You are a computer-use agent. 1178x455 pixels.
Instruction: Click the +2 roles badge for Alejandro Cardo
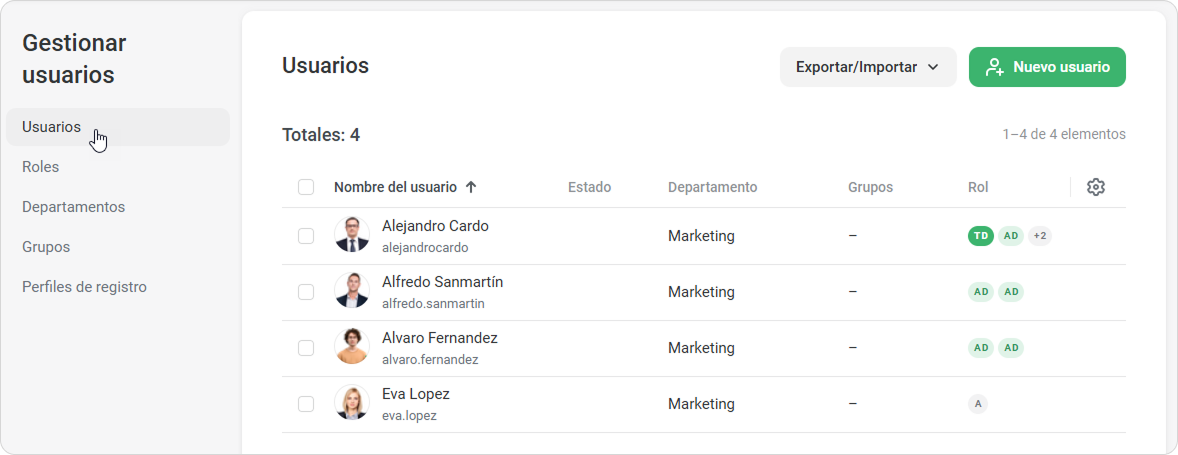[1040, 236]
